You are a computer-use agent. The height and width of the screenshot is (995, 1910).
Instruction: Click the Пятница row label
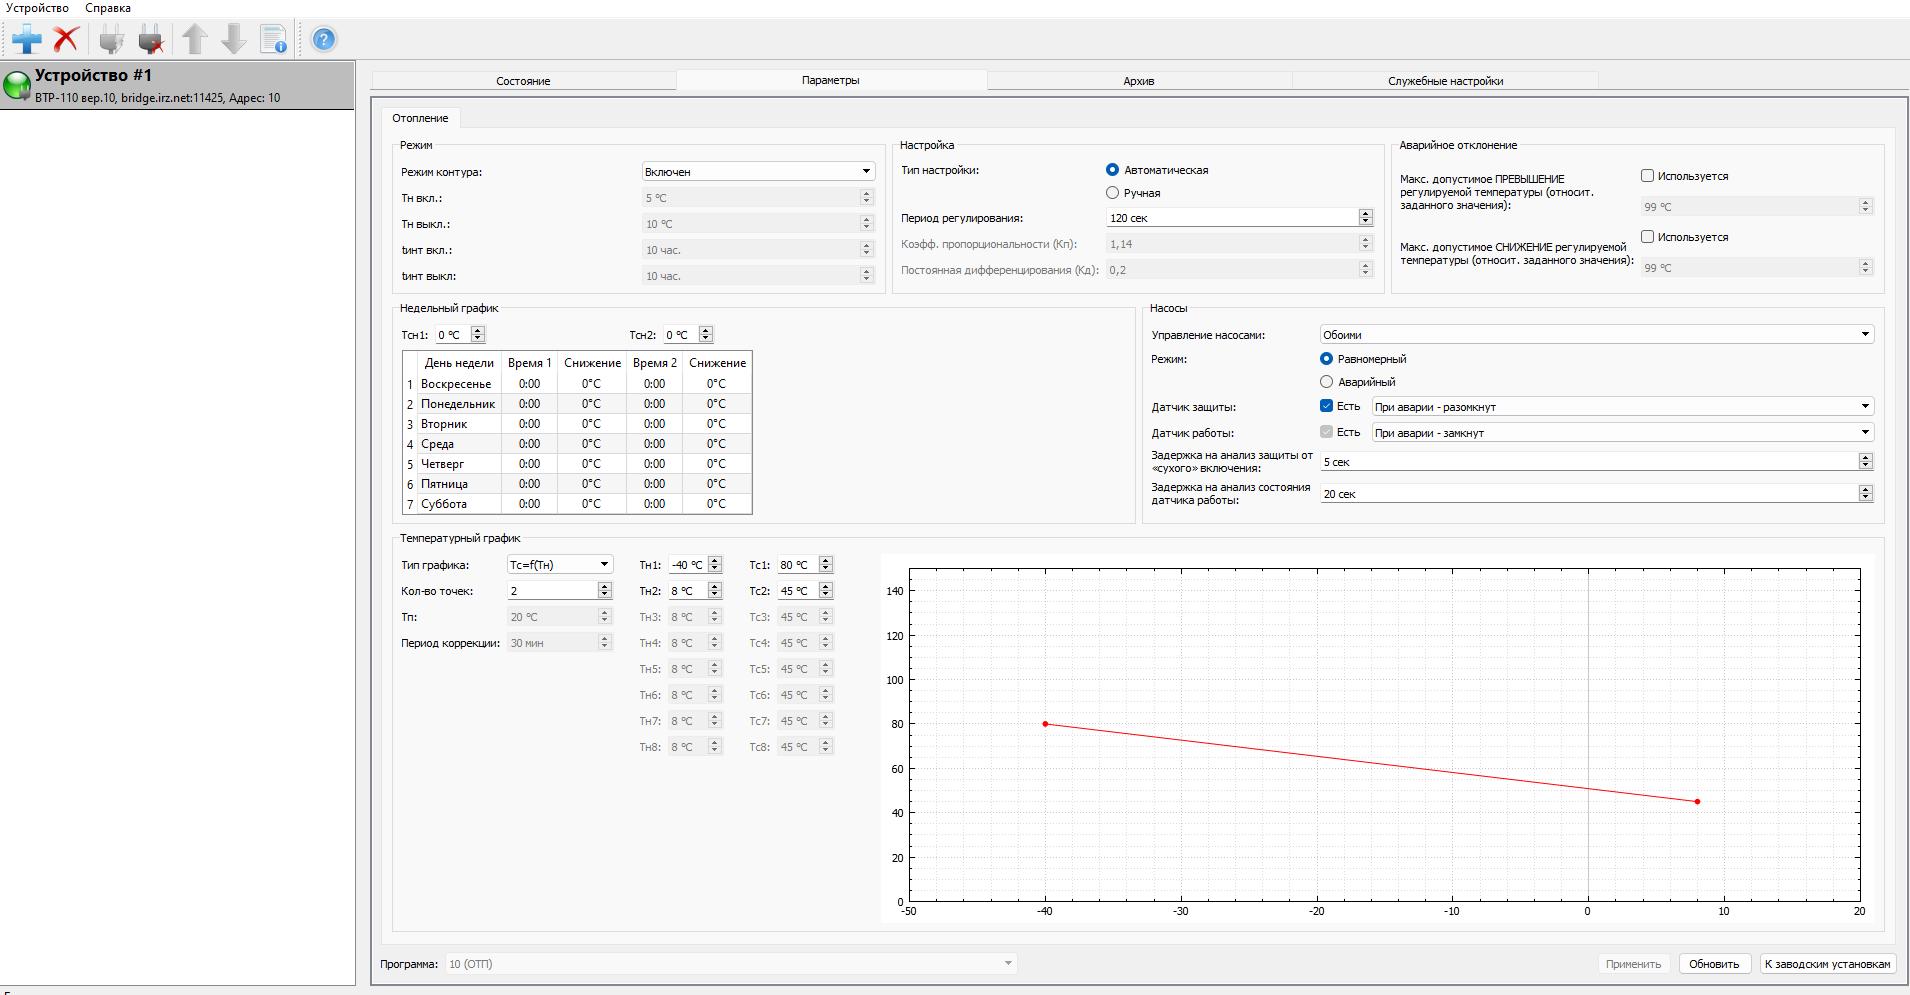tap(445, 484)
